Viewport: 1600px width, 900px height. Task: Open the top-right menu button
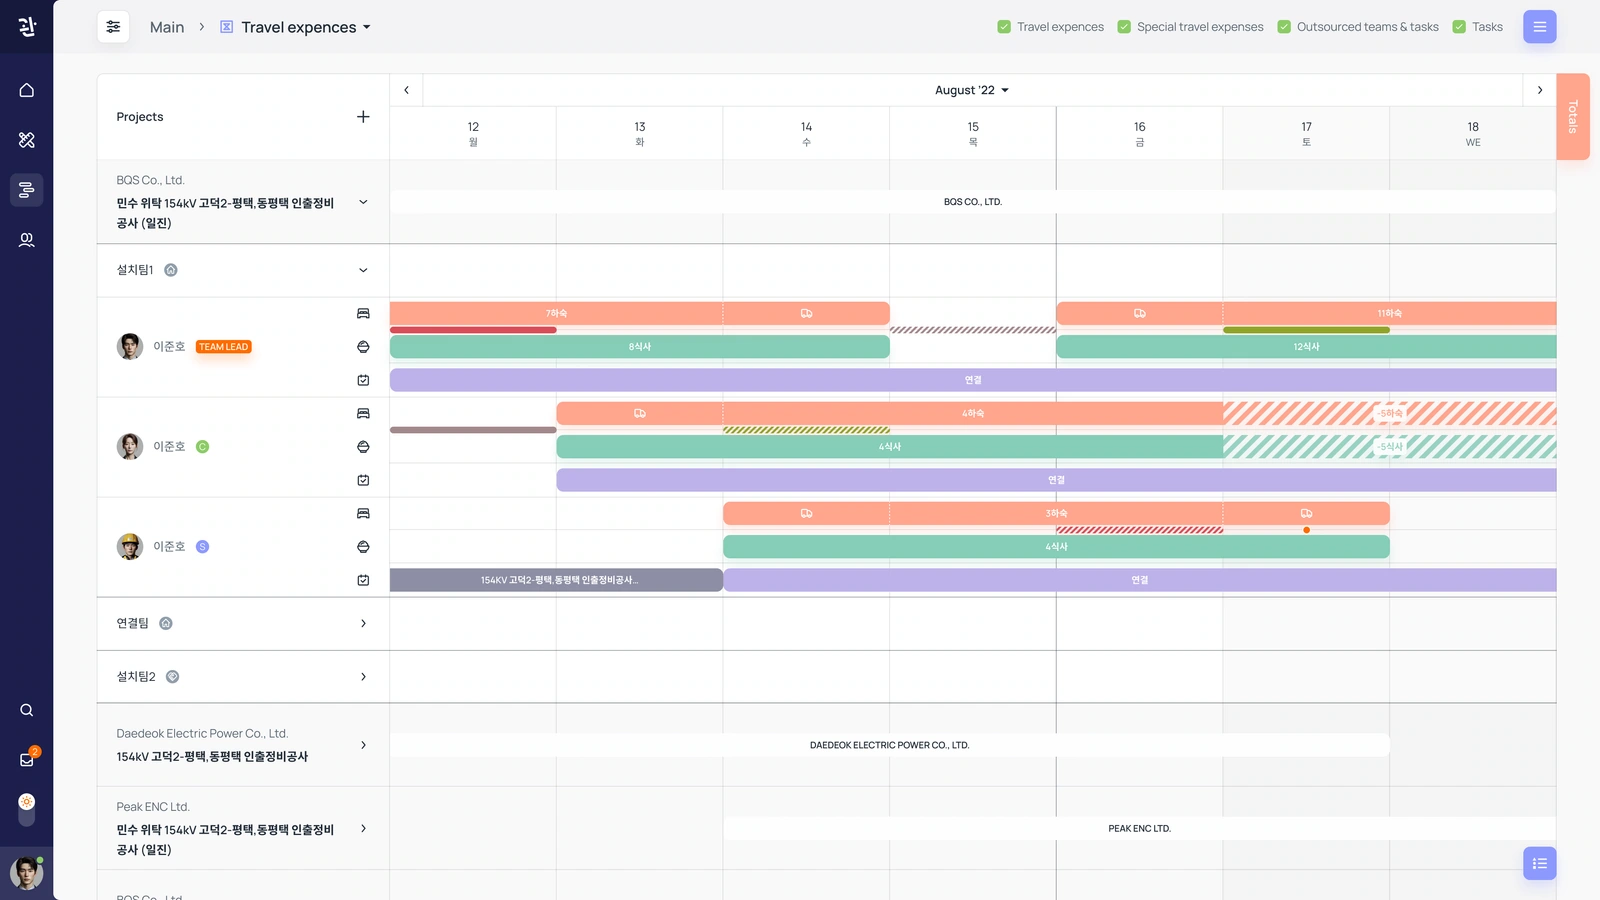point(1540,27)
